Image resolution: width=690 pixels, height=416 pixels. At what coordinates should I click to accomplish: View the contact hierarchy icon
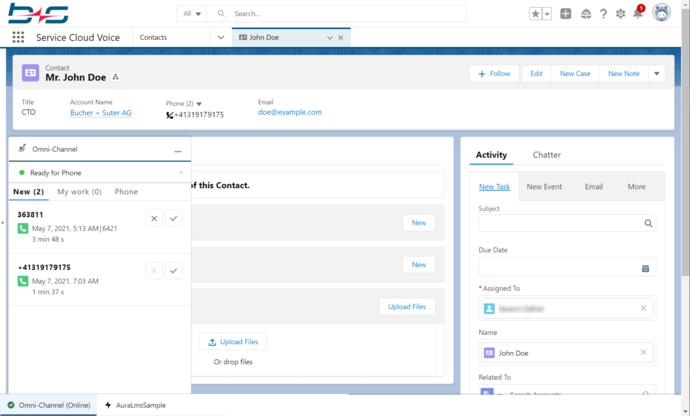coord(115,77)
